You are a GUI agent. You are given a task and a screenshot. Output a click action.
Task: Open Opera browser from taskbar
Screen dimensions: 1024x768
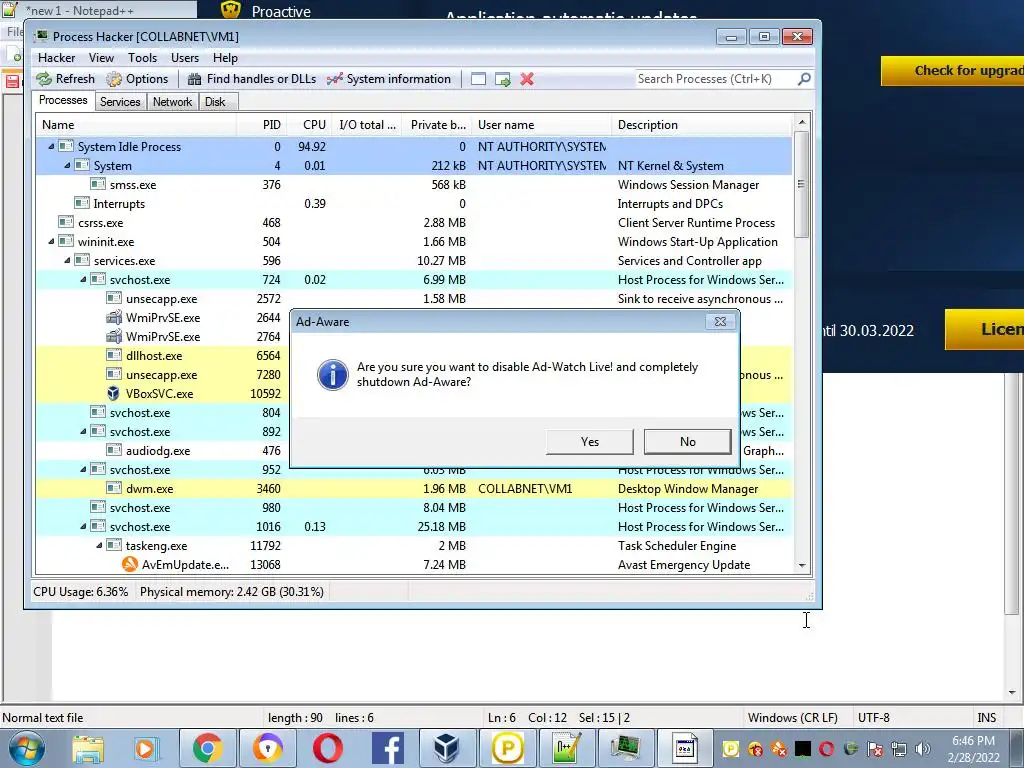pos(328,748)
